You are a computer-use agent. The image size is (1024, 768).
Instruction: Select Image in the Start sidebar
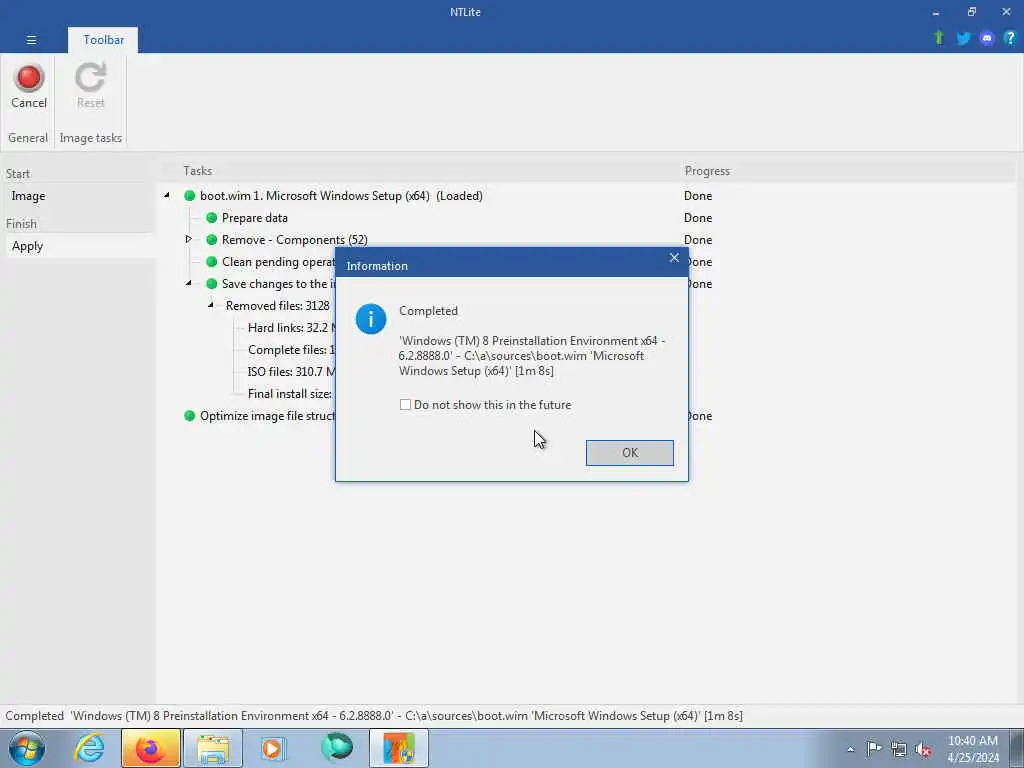(28, 196)
